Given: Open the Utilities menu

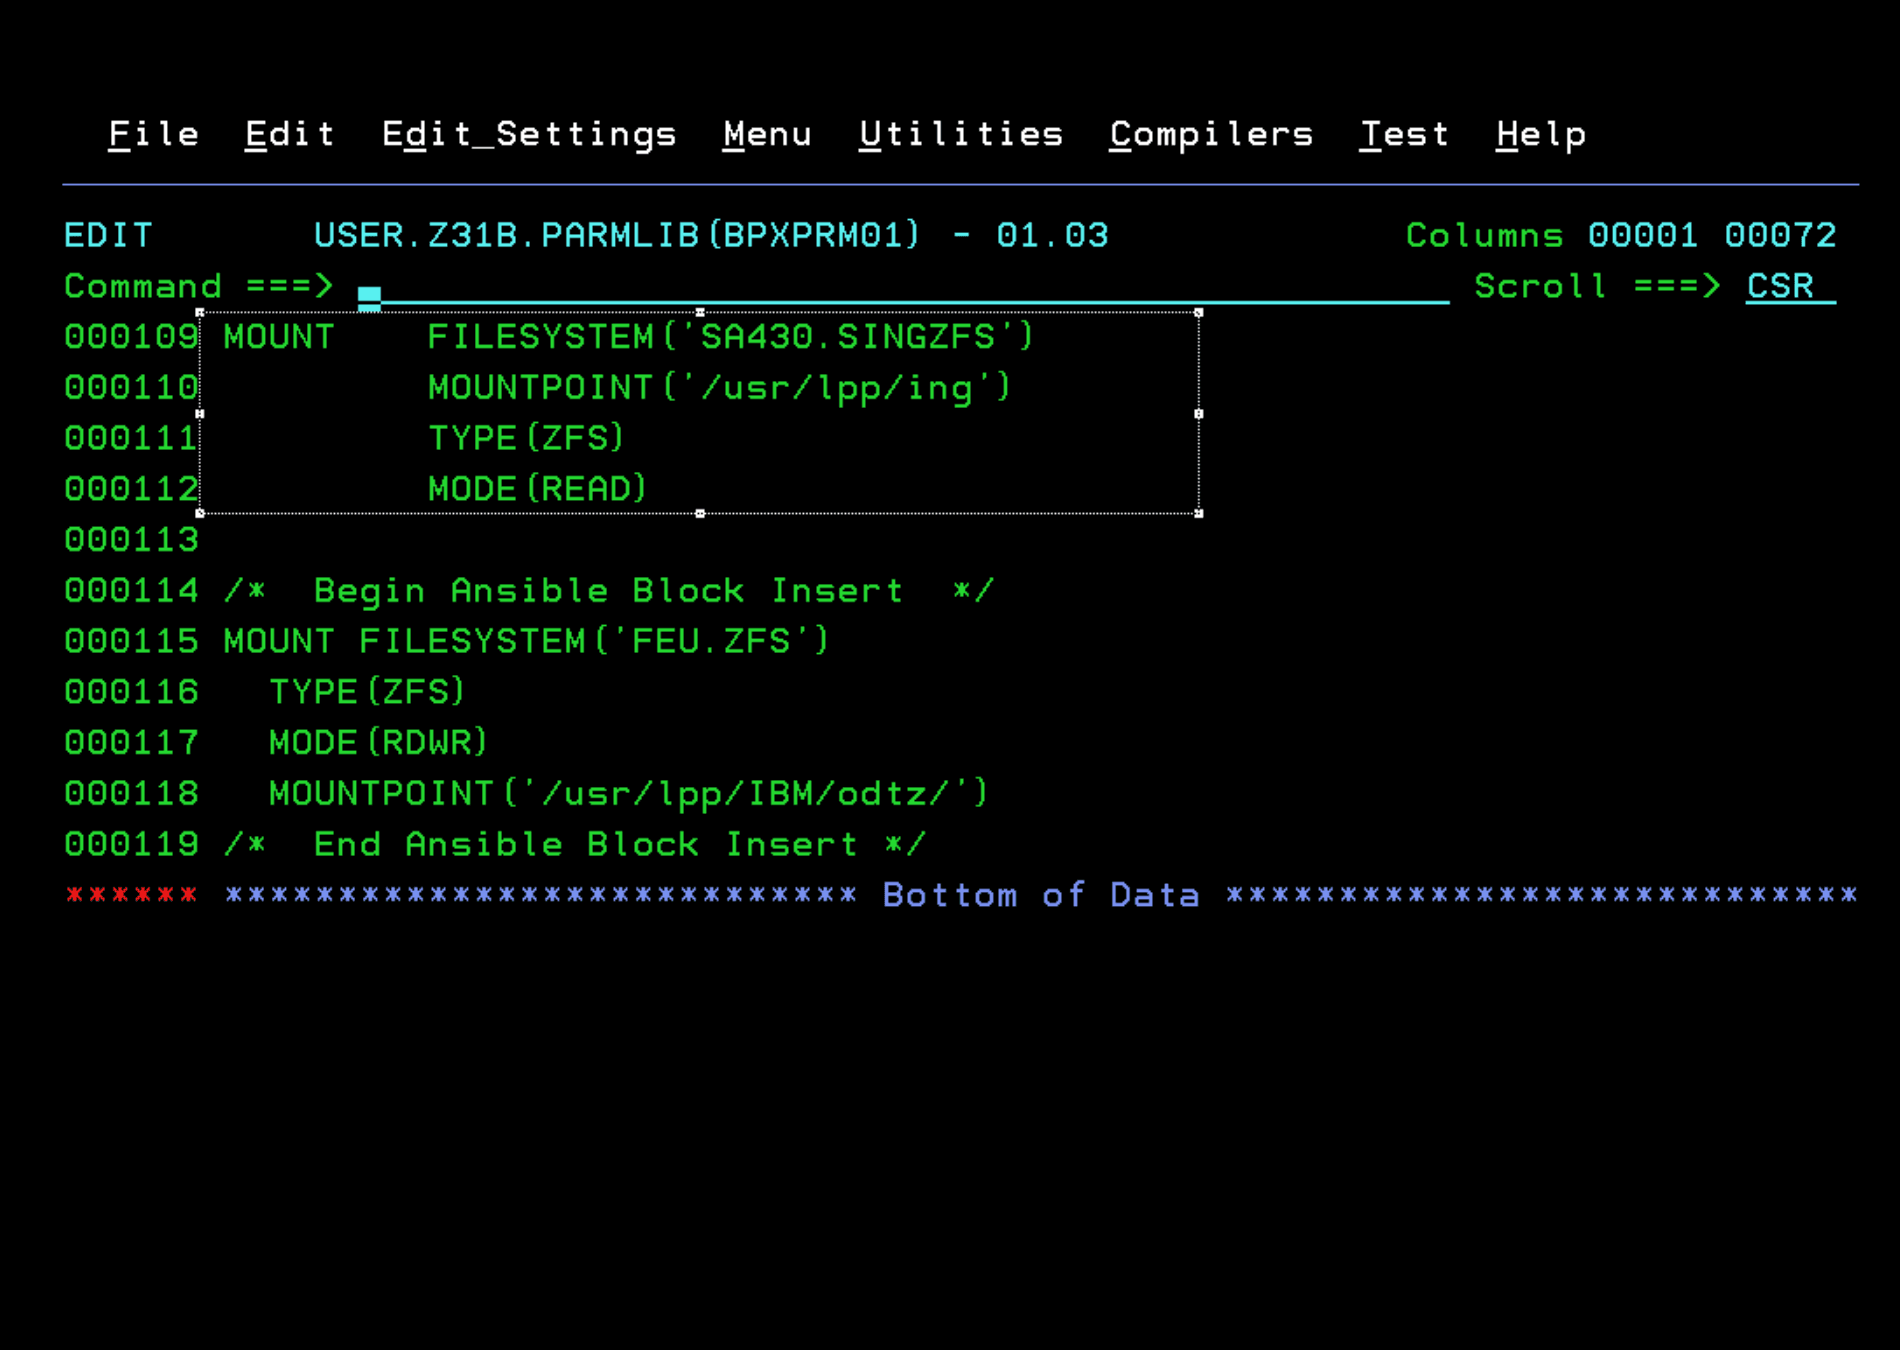Looking at the screenshot, I should [961, 133].
